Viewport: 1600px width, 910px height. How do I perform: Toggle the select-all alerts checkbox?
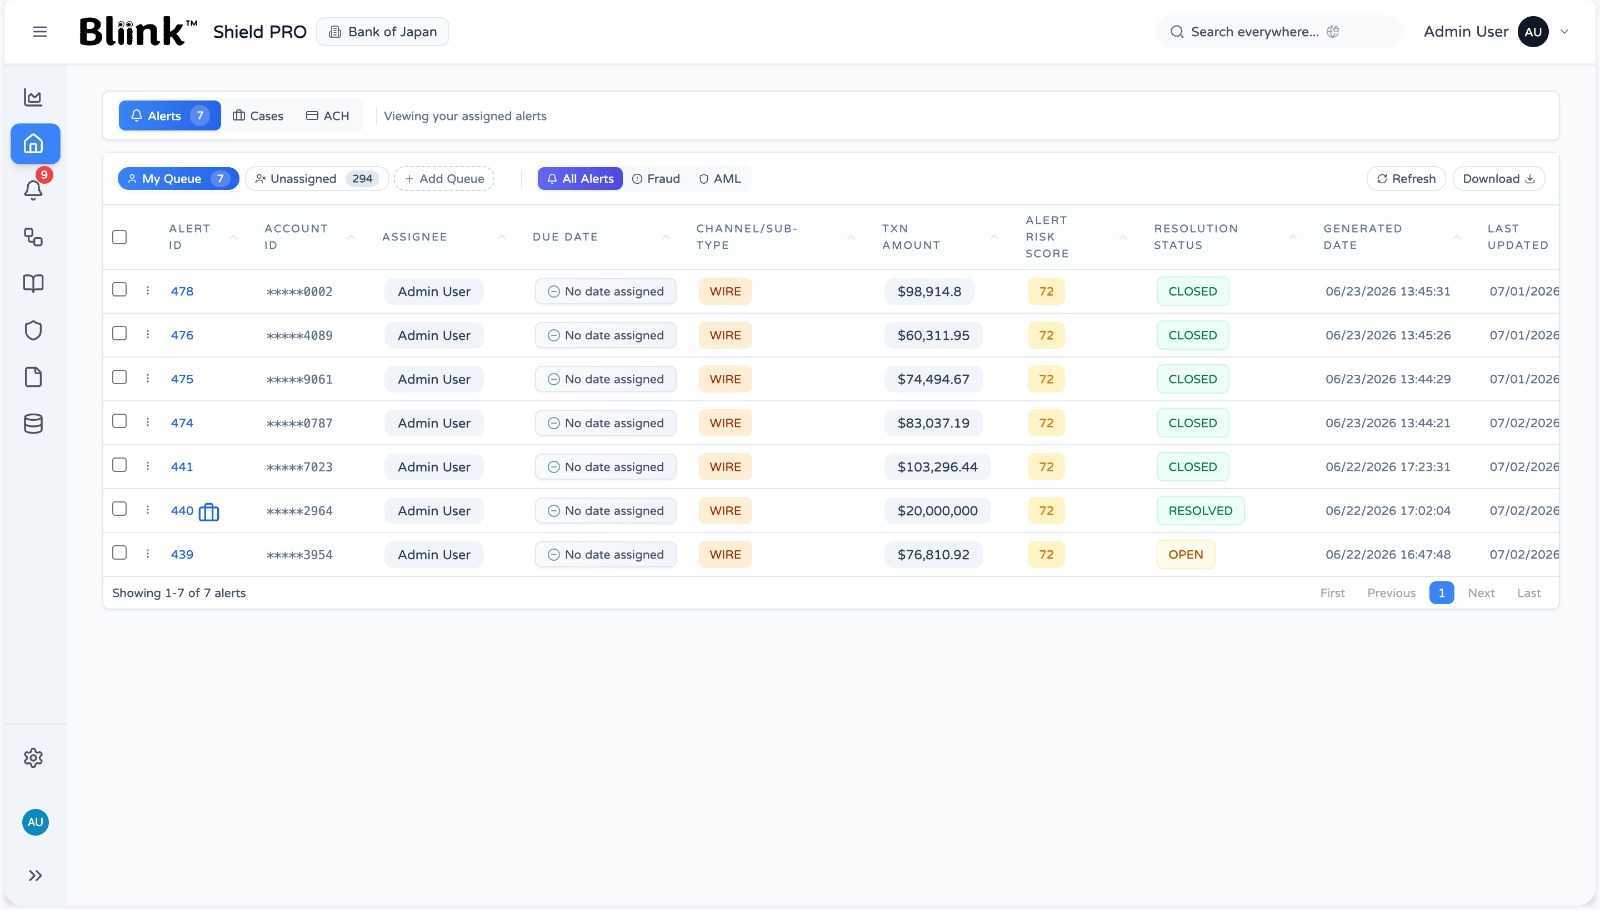tap(120, 237)
